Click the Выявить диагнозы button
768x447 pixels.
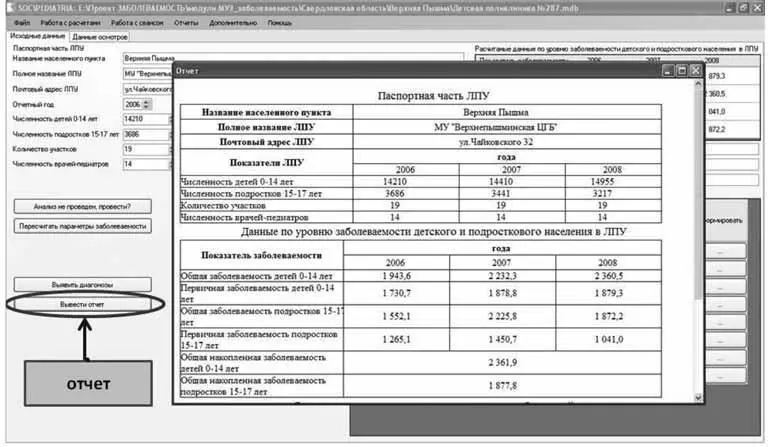[82, 284]
